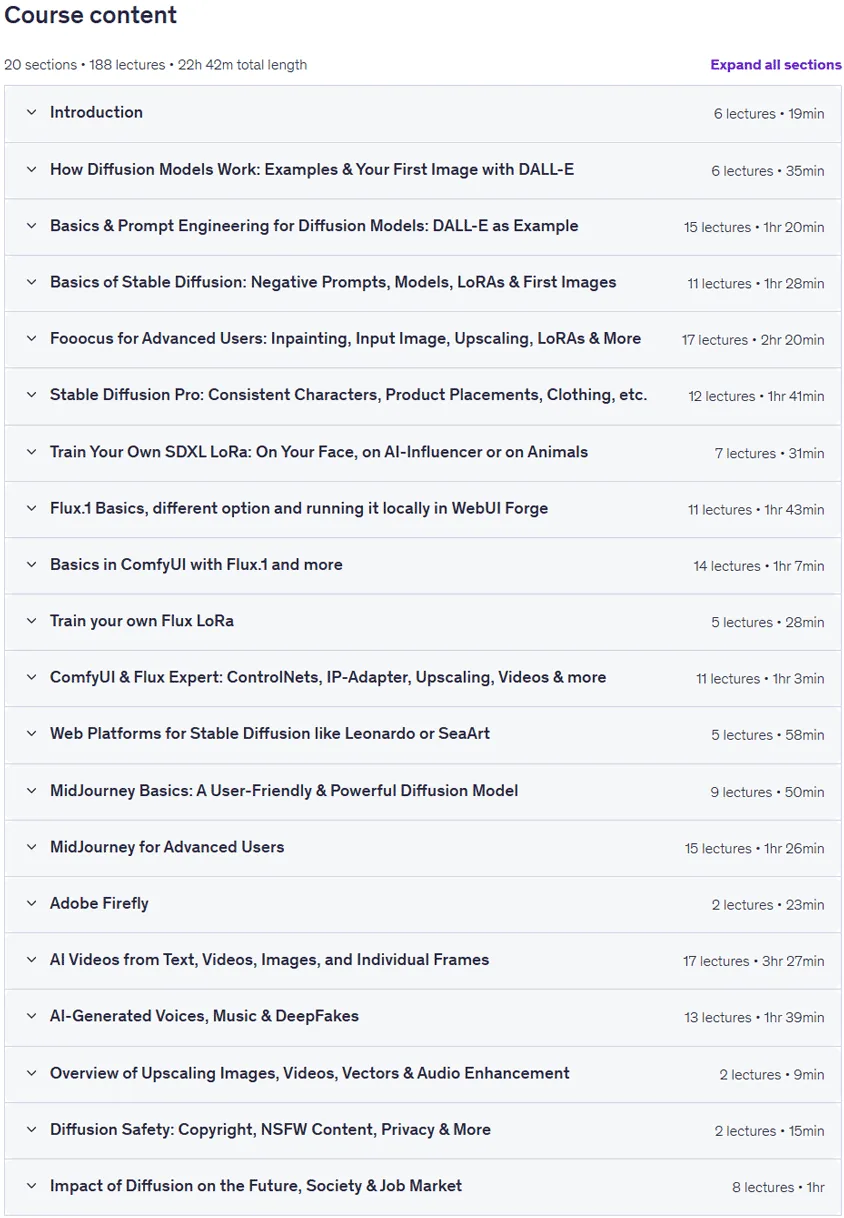Expand the Adobe Firefly section chevron

pos(31,904)
